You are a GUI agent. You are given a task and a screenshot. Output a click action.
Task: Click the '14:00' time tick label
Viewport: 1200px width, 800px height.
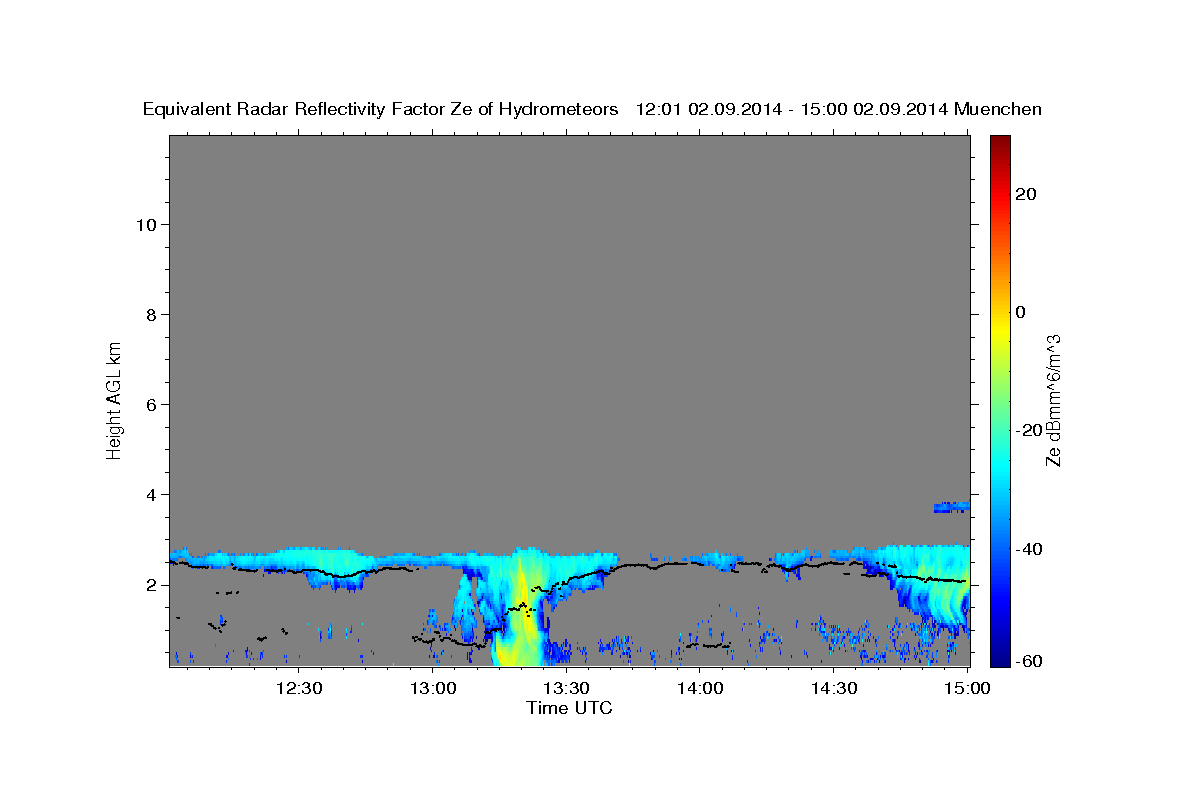coord(700,688)
